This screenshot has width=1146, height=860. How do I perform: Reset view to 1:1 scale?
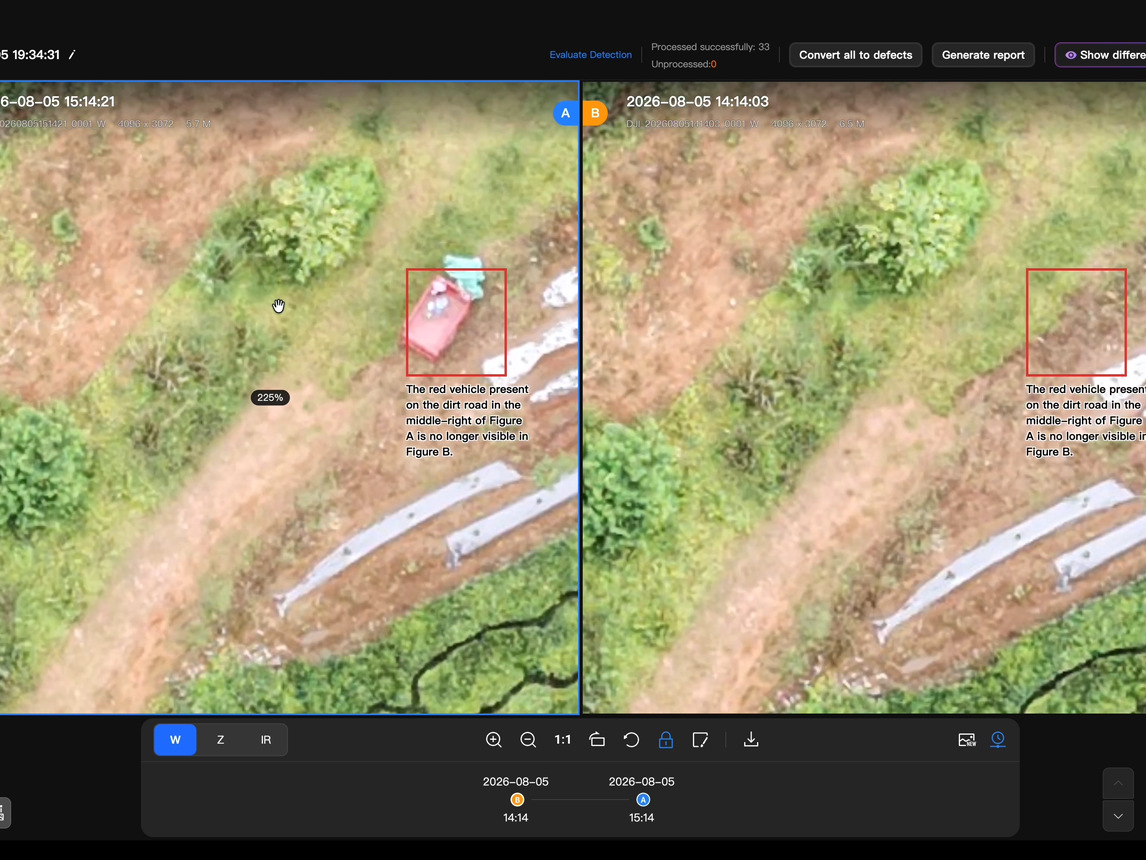point(562,739)
